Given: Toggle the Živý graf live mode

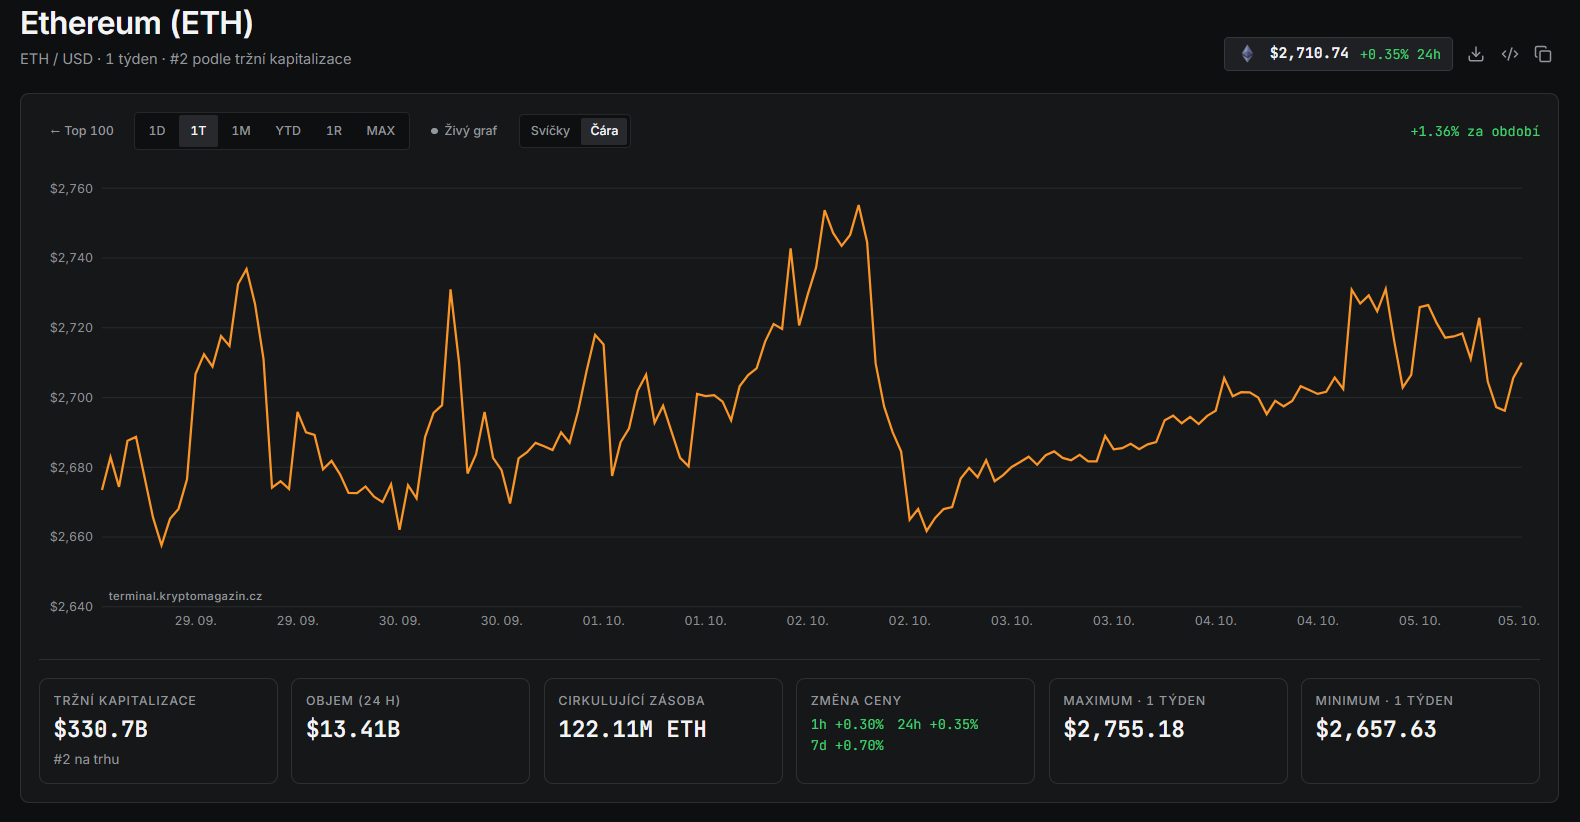Looking at the screenshot, I should click(464, 131).
